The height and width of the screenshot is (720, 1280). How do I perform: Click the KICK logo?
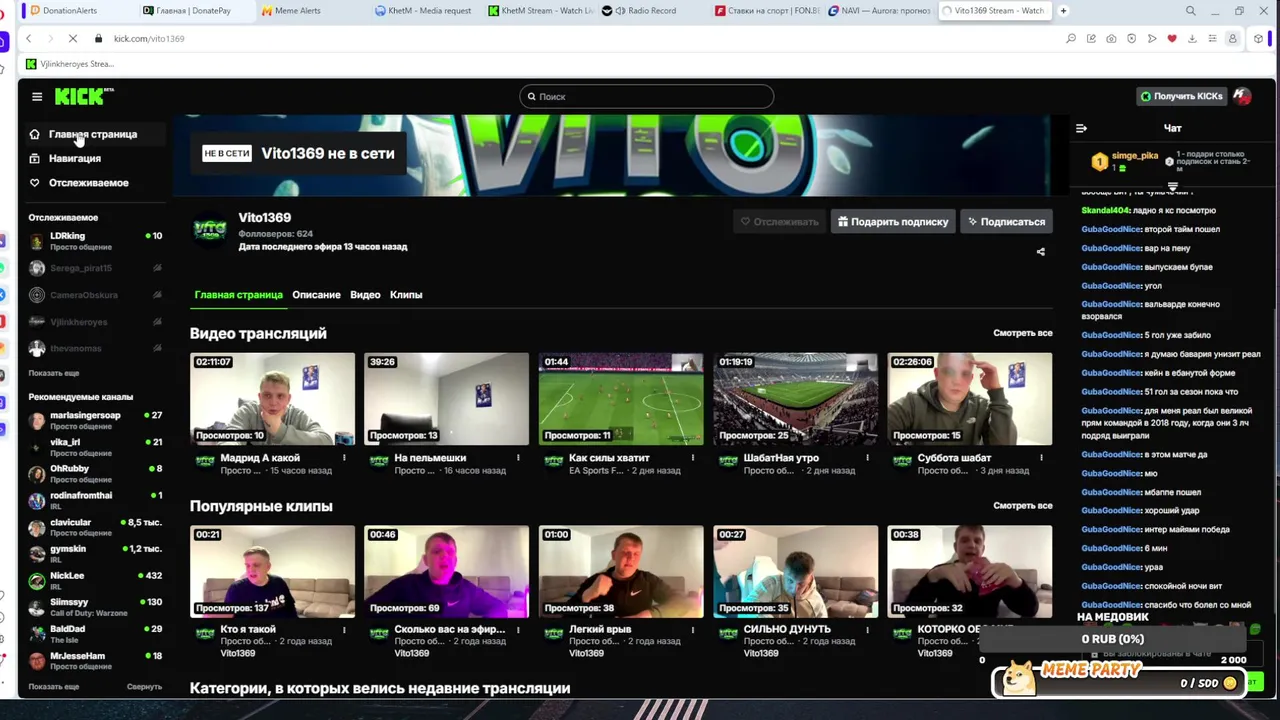click(x=84, y=96)
